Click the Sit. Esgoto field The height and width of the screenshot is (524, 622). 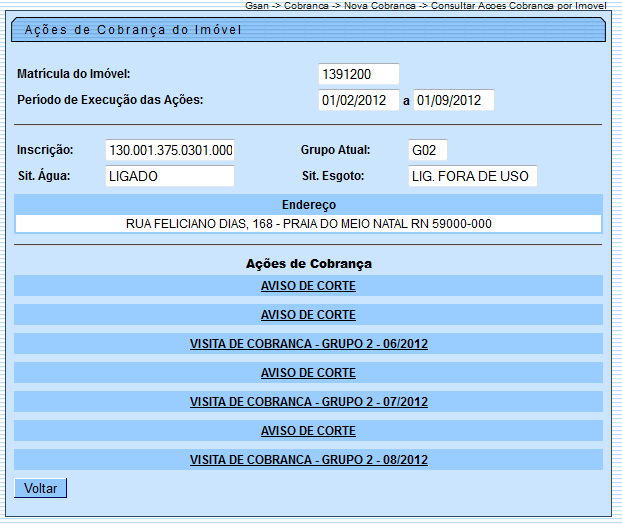coord(472,176)
